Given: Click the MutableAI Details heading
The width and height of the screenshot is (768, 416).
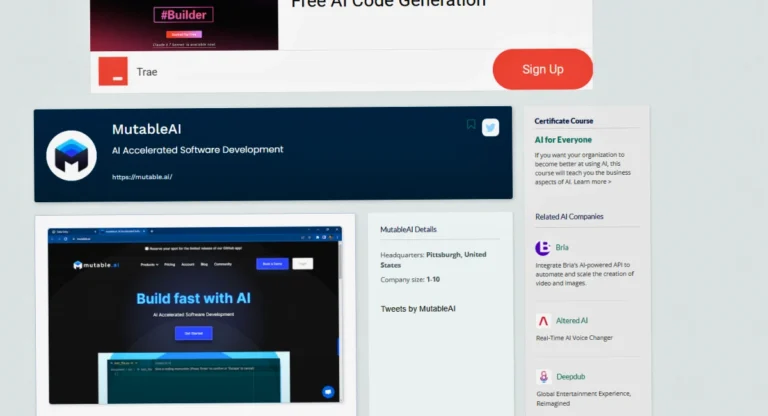Looking at the screenshot, I should 408,229.
